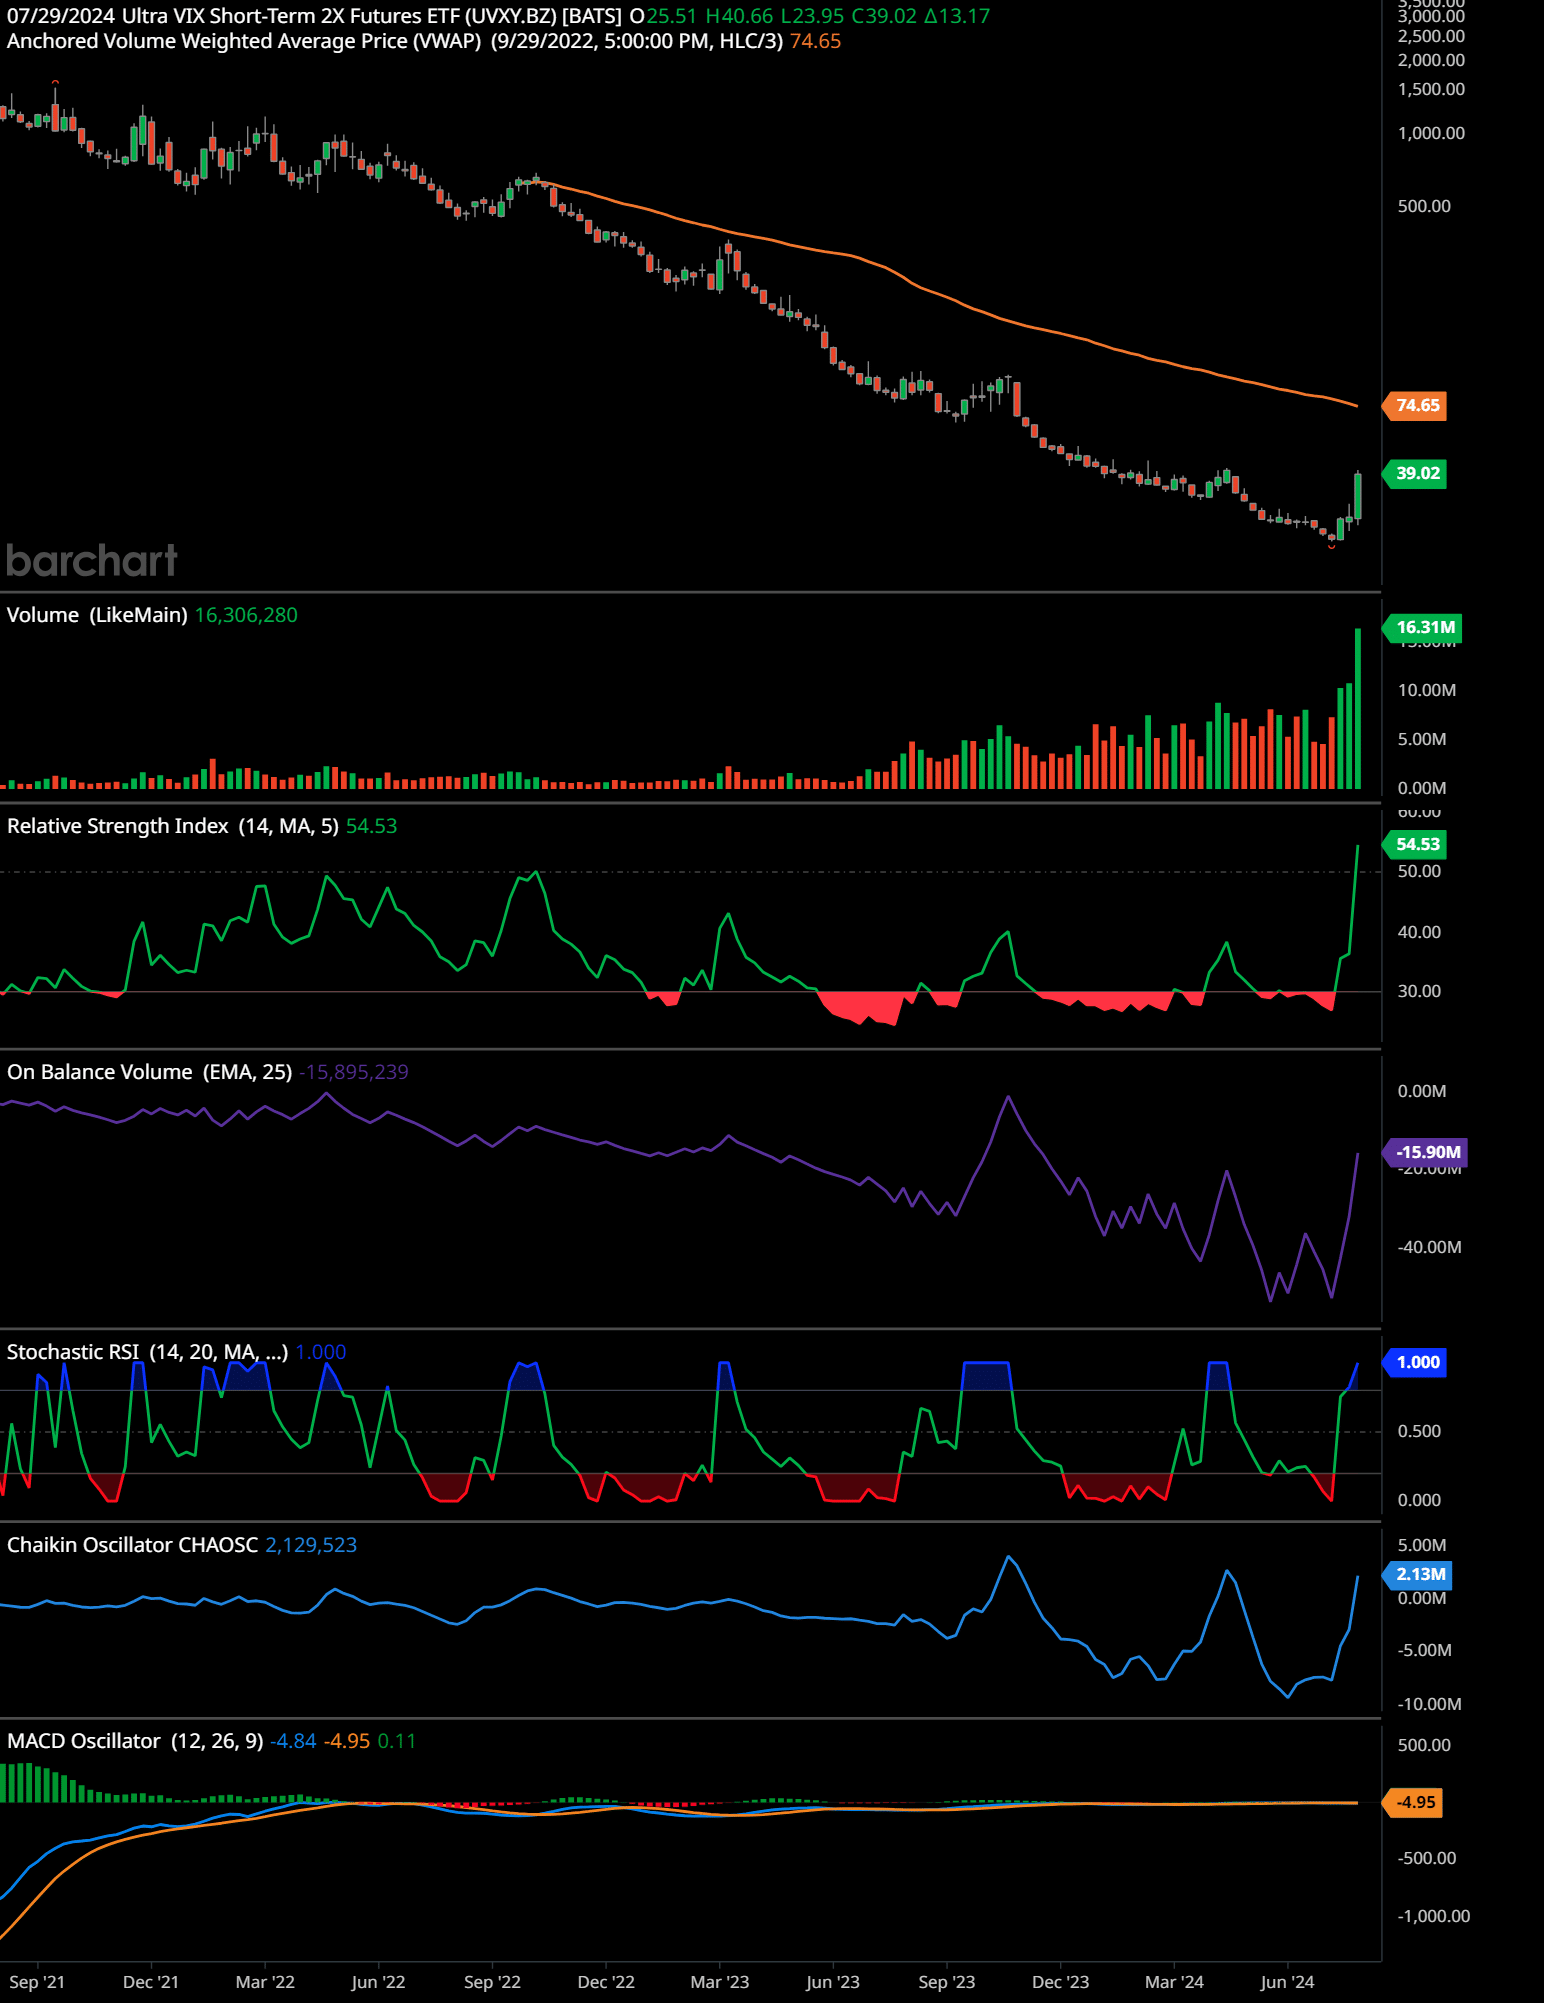The width and height of the screenshot is (1544, 2003).
Task: Click the Anchored Volume Weighted Average Price label
Action: pos(244,42)
